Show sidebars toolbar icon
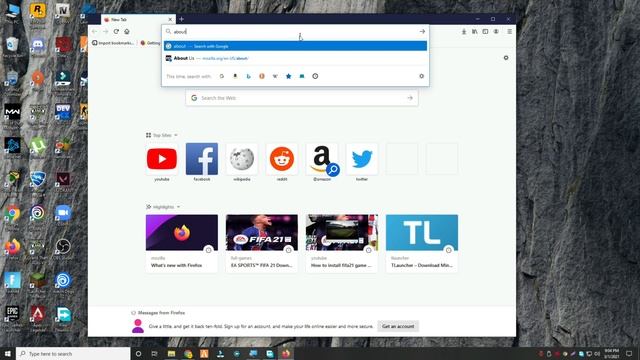Screen dimensions: 640x360 pos(485,31)
